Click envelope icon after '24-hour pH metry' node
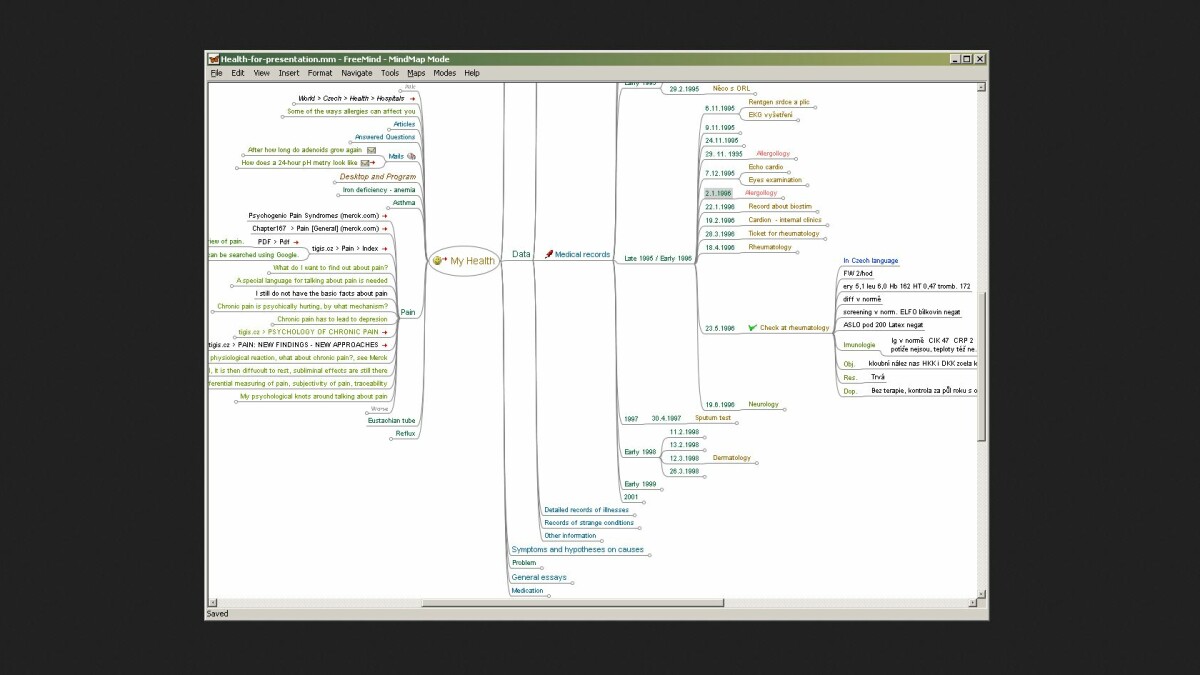The image size is (1200, 675). pyautogui.click(x=366, y=162)
